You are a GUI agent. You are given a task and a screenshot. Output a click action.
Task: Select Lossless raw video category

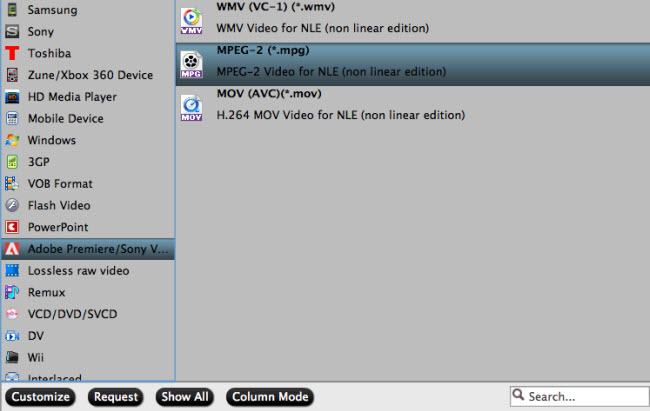[x=88, y=270]
